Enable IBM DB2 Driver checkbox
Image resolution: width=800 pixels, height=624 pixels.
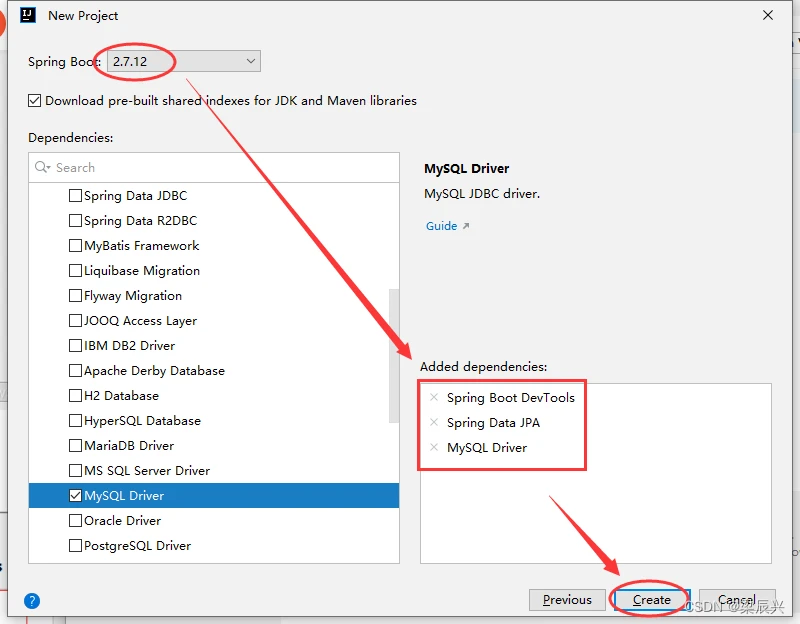click(x=75, y=345)
